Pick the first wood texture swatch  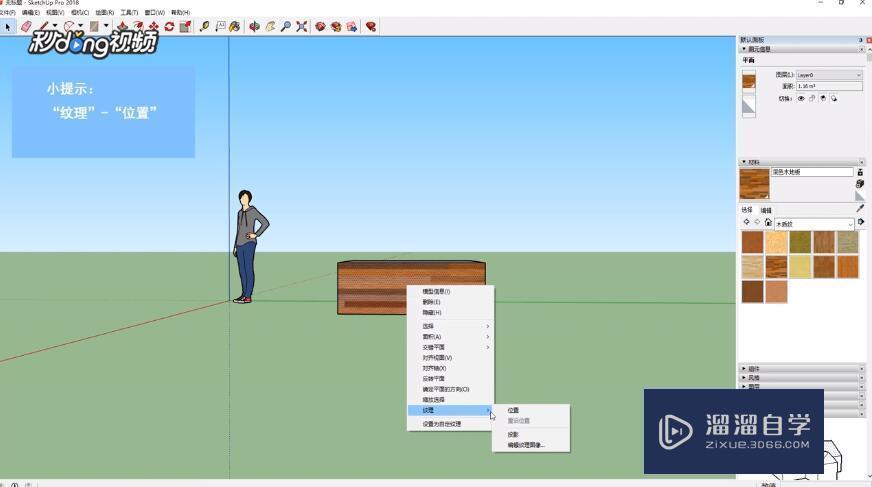[752, 241]
